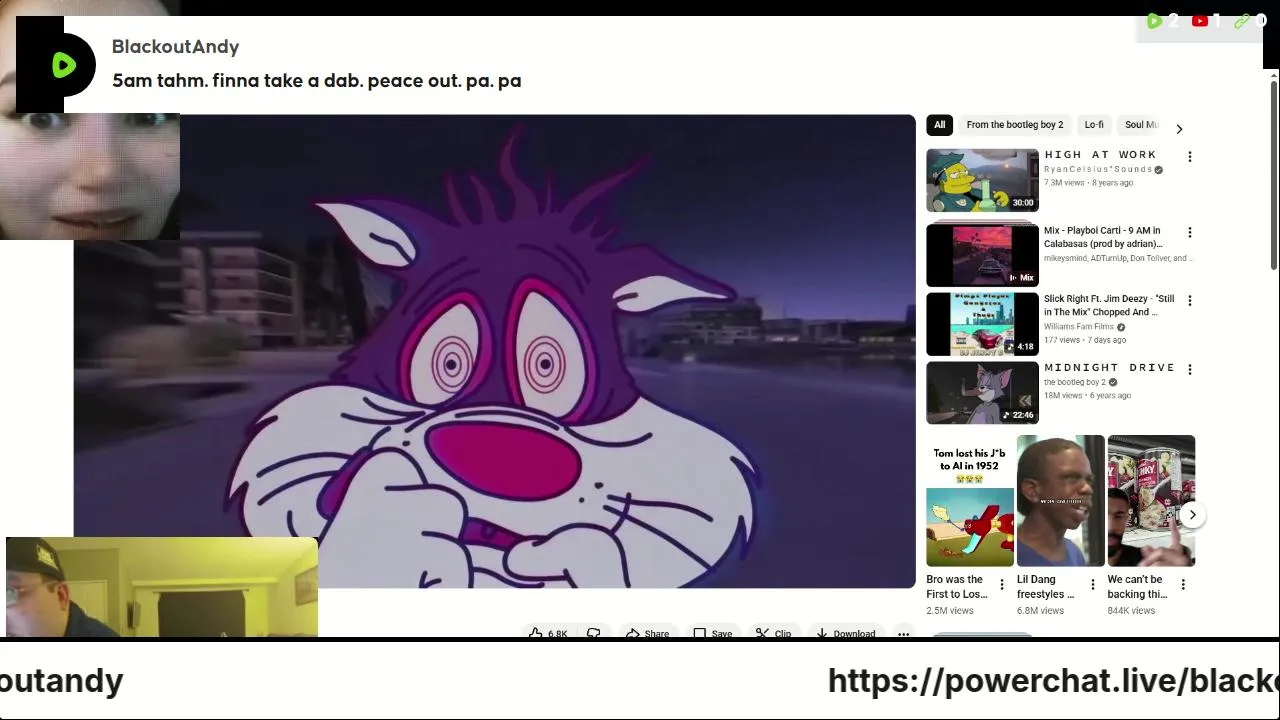Select the 'From the bootleg boy 2' chip
The image size is (1280, 720).
1014,125
